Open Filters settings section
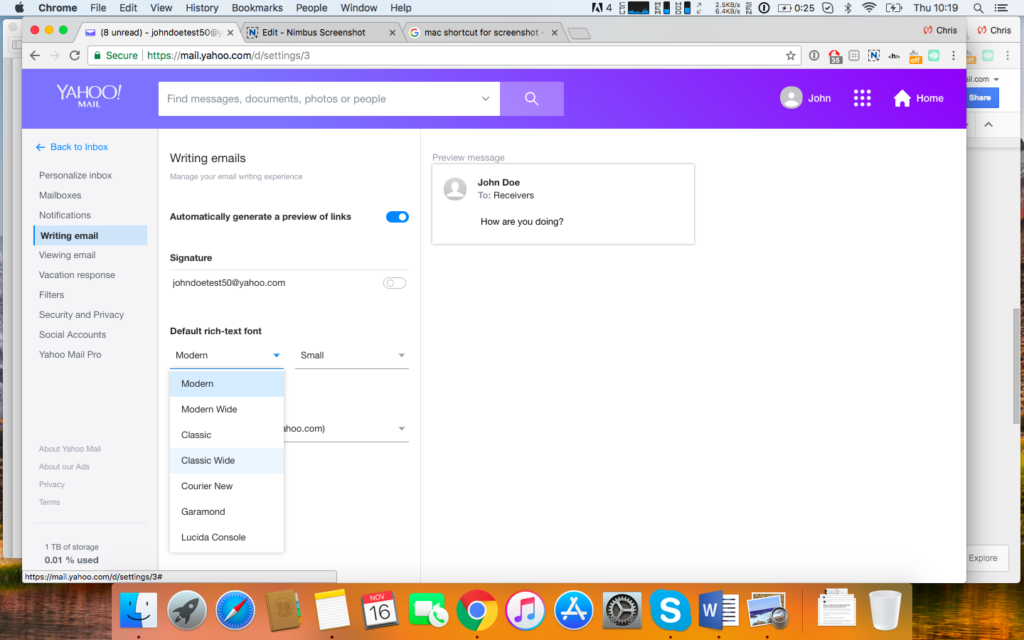The width and height of the screenshot is (1024, 640). (x=51, y=295)
